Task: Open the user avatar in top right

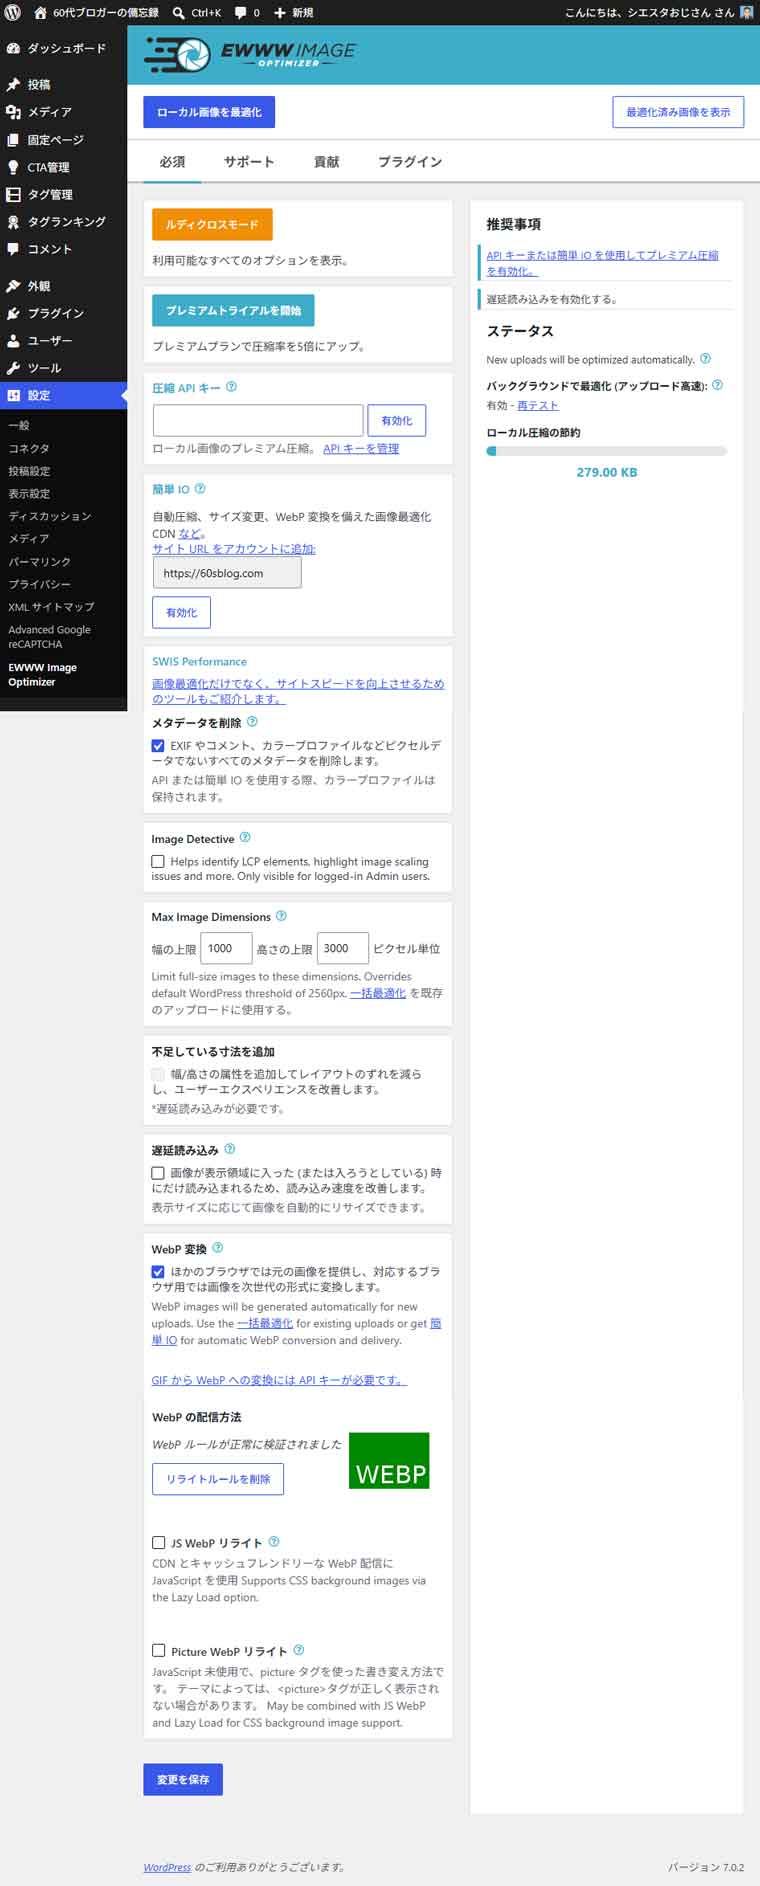Action: click(x=746, y=12)
